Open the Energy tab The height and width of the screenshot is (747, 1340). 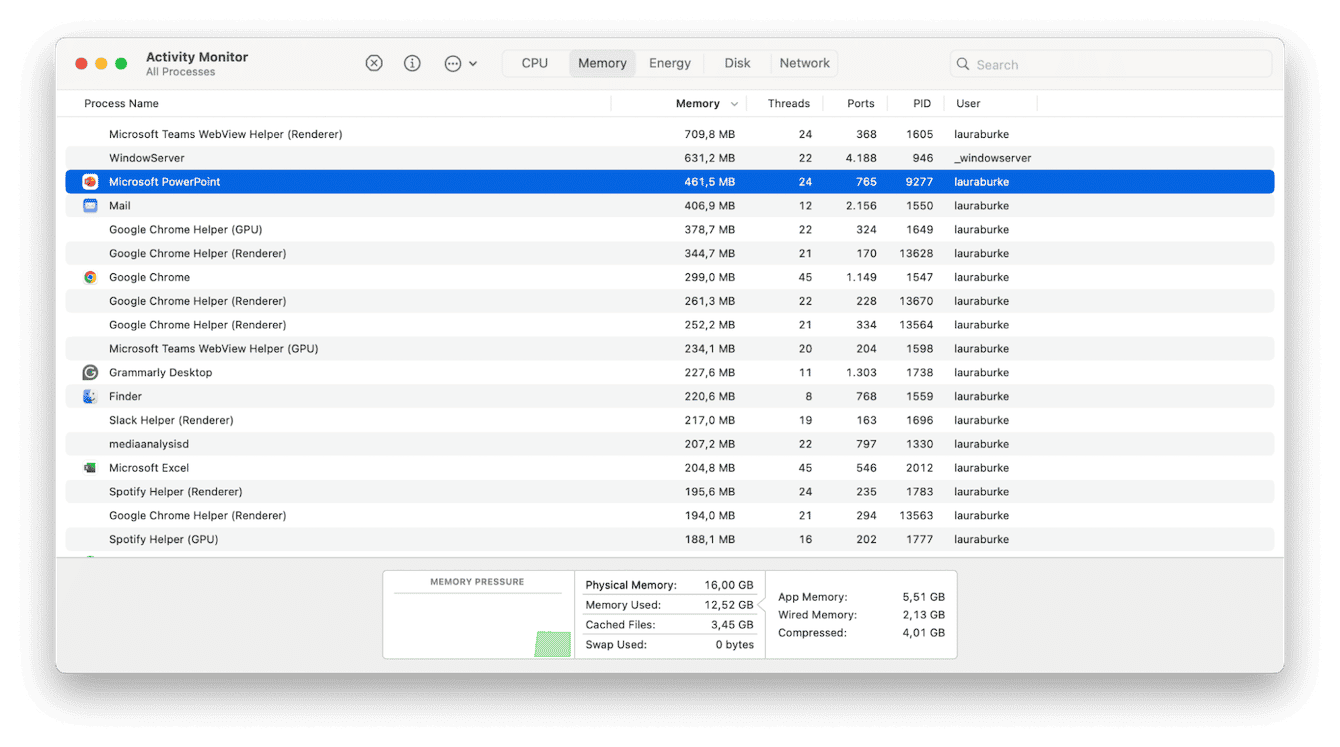[669, 62]
